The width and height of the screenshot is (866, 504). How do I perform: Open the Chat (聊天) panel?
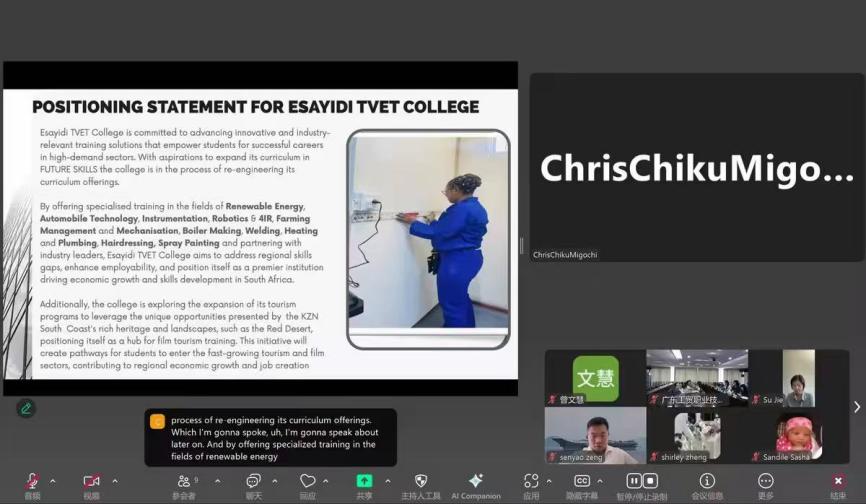(253, 482)
